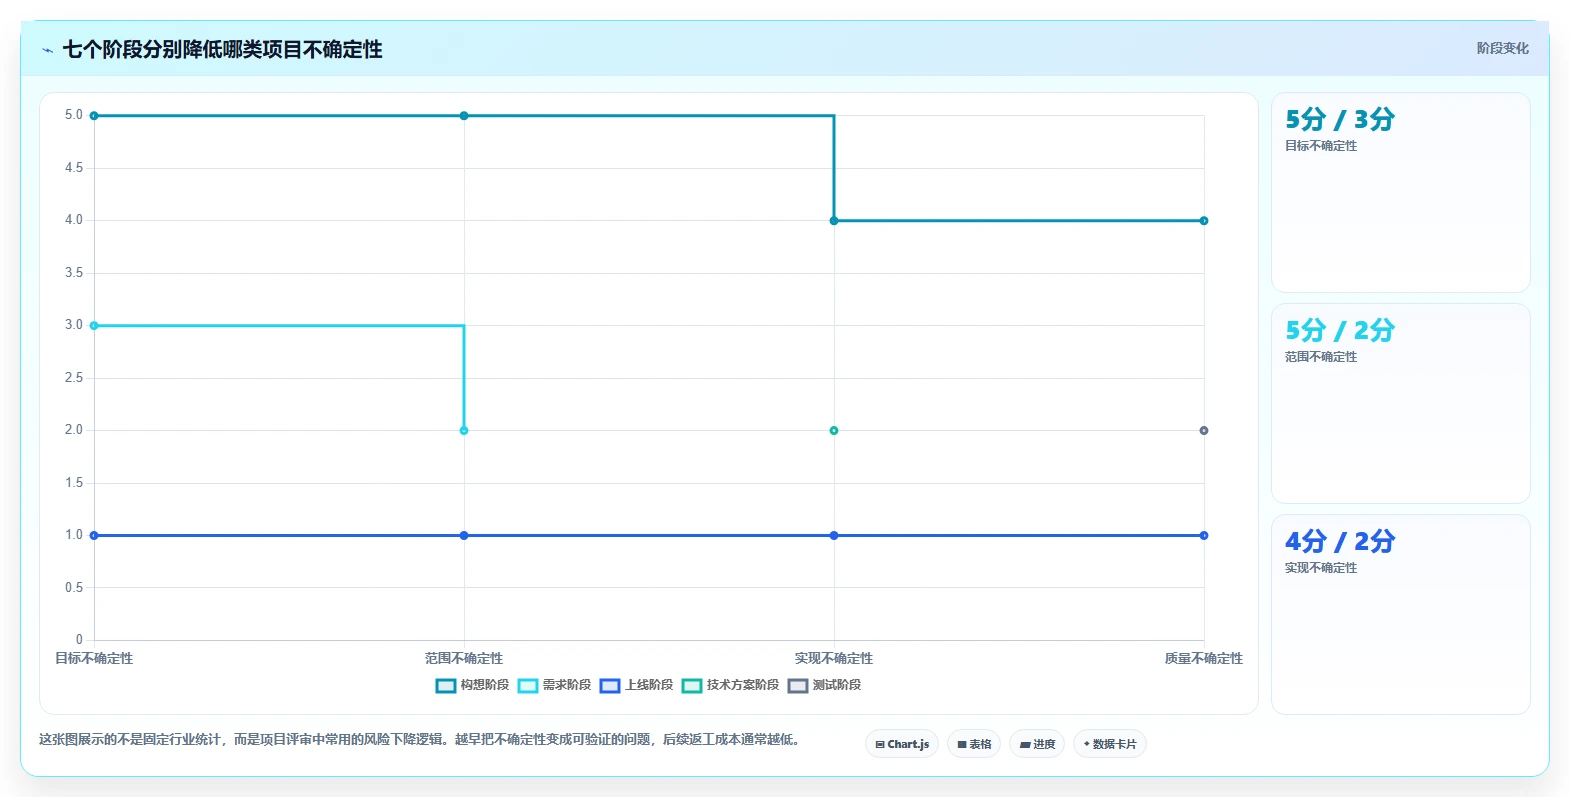Click the 5.0 y-axis tick label
Viewport: 1570px width, 797px height.
(74, 115)
